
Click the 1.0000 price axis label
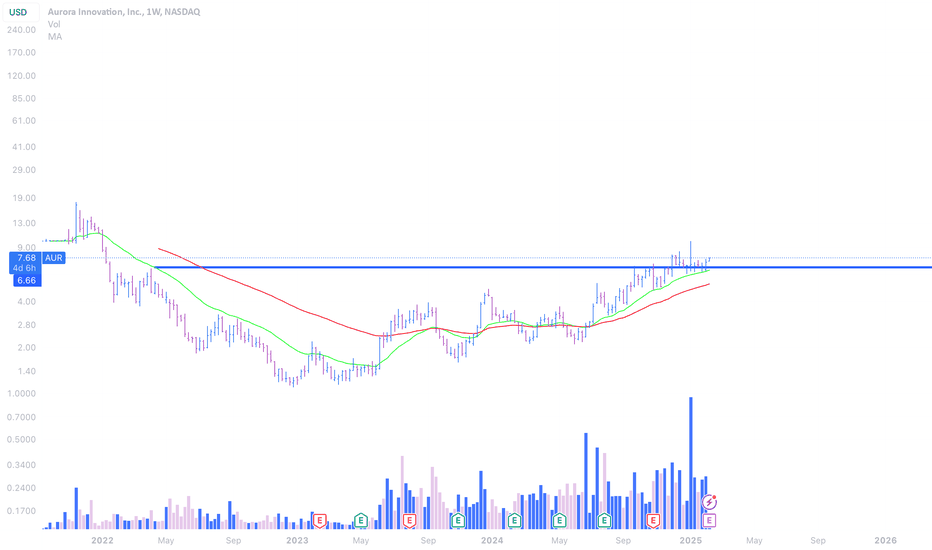coord(21,394)
